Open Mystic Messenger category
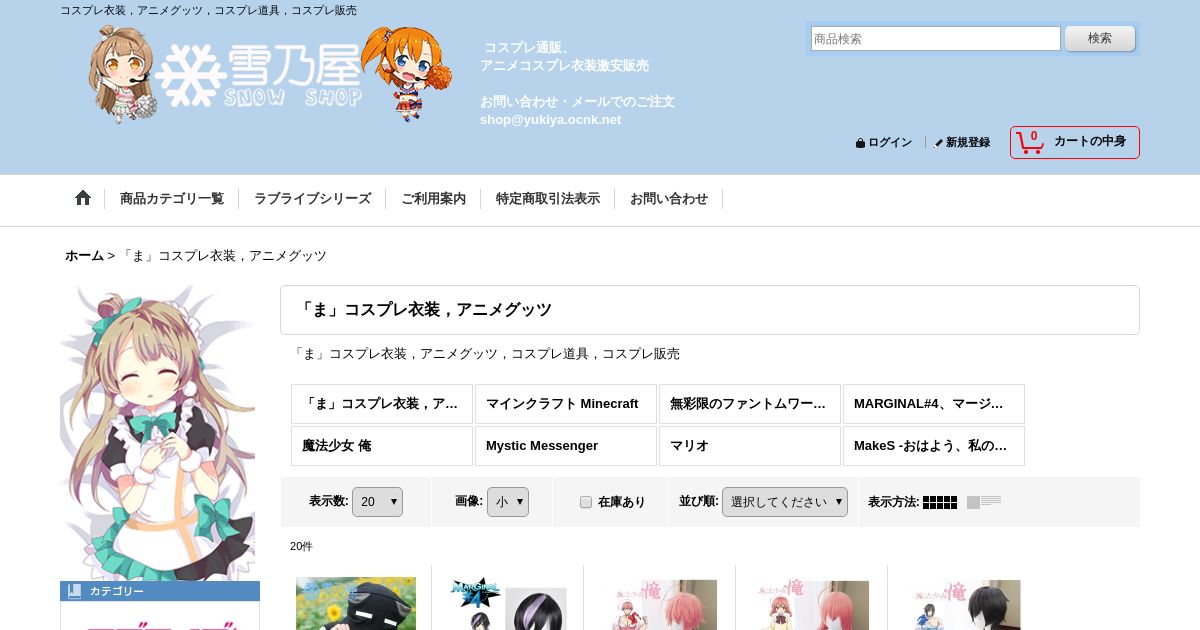Image resolution: width=1200 pixels, height=630 pixels. [x=566, y=446]
